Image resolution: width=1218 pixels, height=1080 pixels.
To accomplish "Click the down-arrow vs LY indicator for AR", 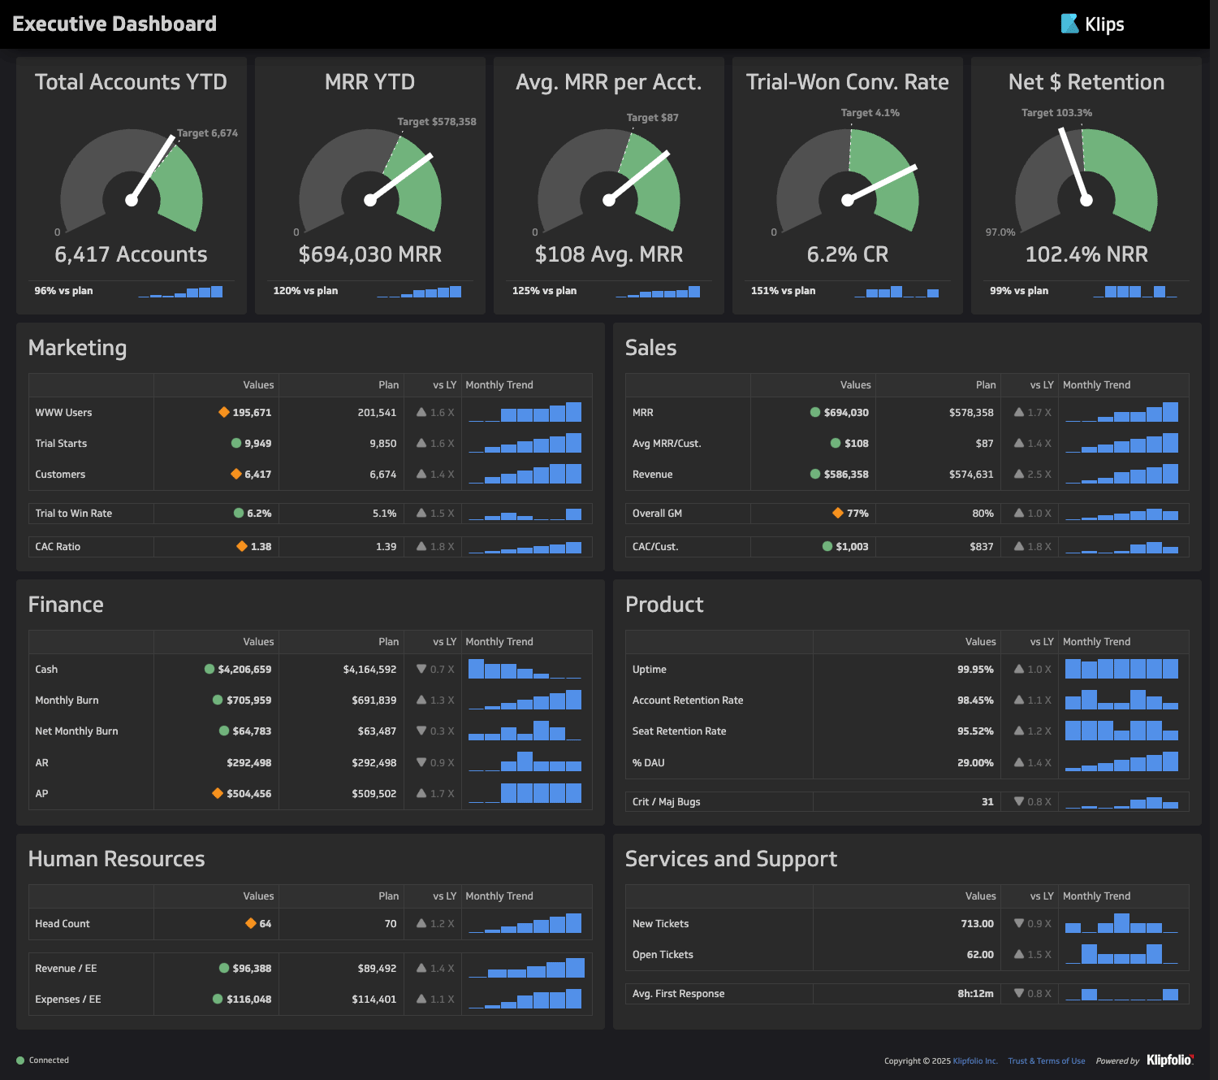I will [423, 761].
